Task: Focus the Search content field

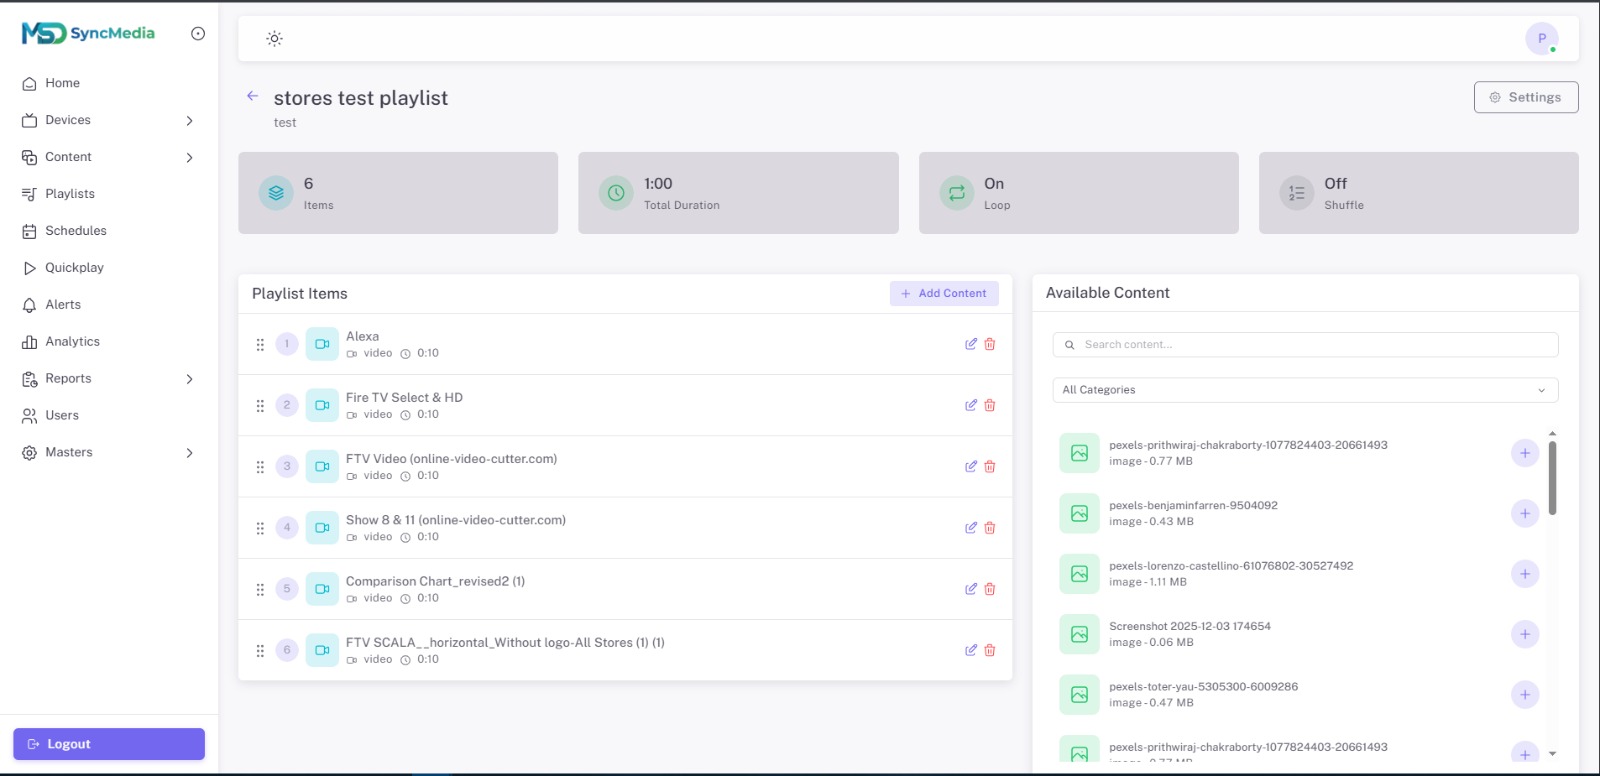Action: coord(1305,344)
